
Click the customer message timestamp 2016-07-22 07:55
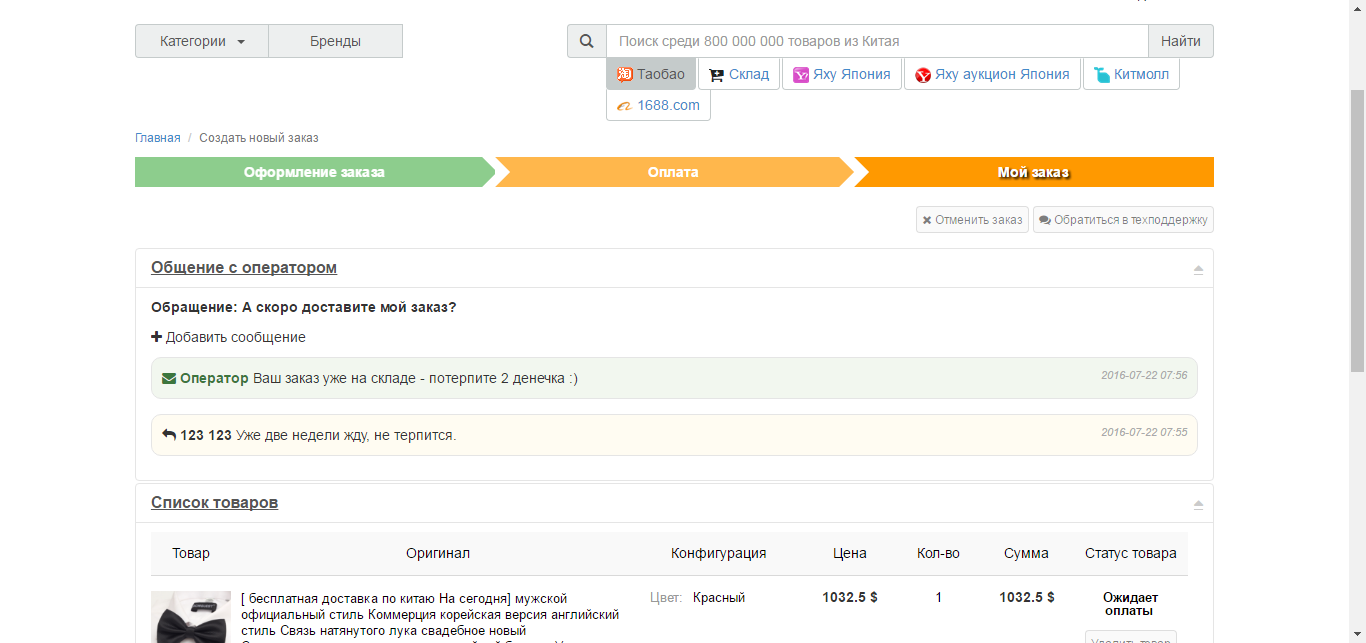1144,432
